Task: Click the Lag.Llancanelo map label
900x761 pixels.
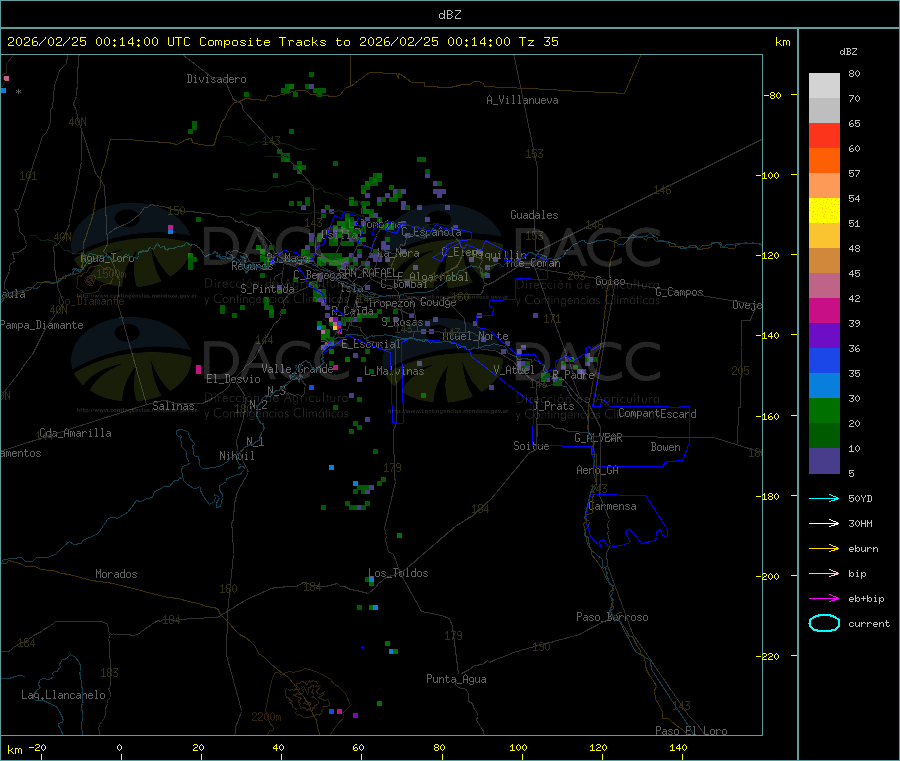Action: (x=64, y=695)
